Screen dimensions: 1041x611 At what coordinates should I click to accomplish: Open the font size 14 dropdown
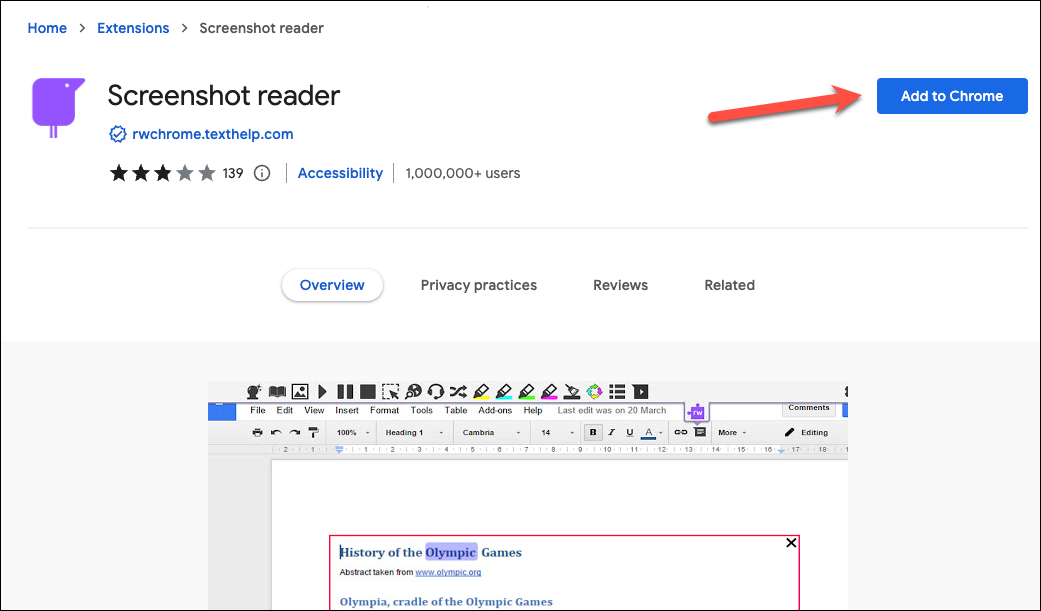pyautogui.click(x=557, y=432)
